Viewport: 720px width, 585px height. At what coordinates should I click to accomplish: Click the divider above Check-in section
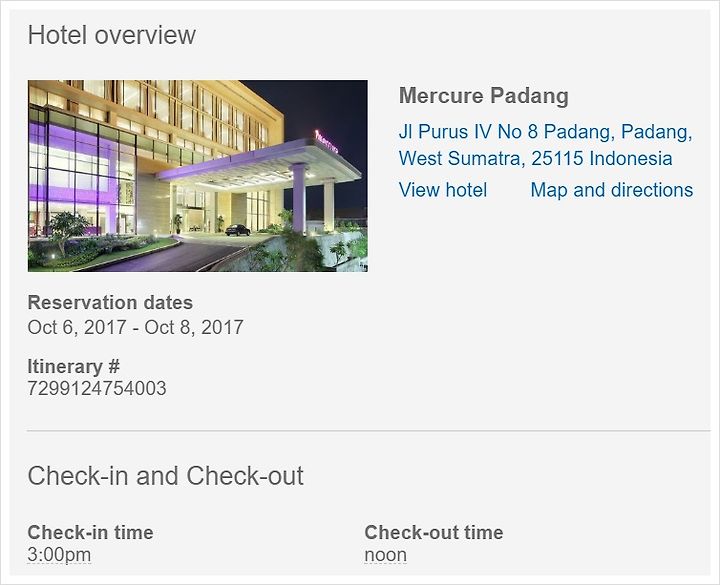click(x=369, y=431)
